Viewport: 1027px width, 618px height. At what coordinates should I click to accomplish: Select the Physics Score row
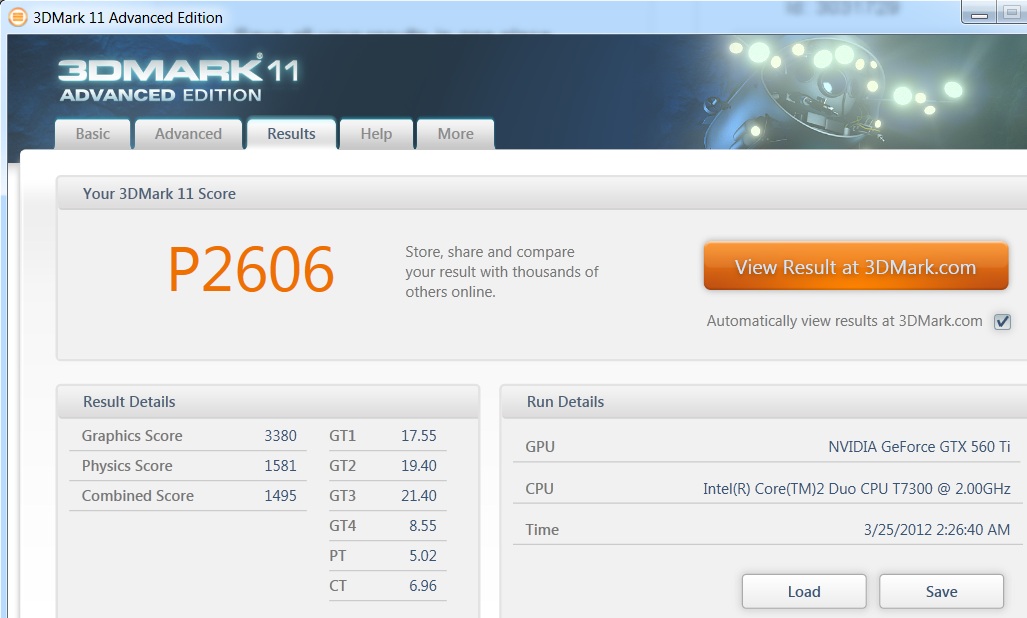click(x=188, y=466)
